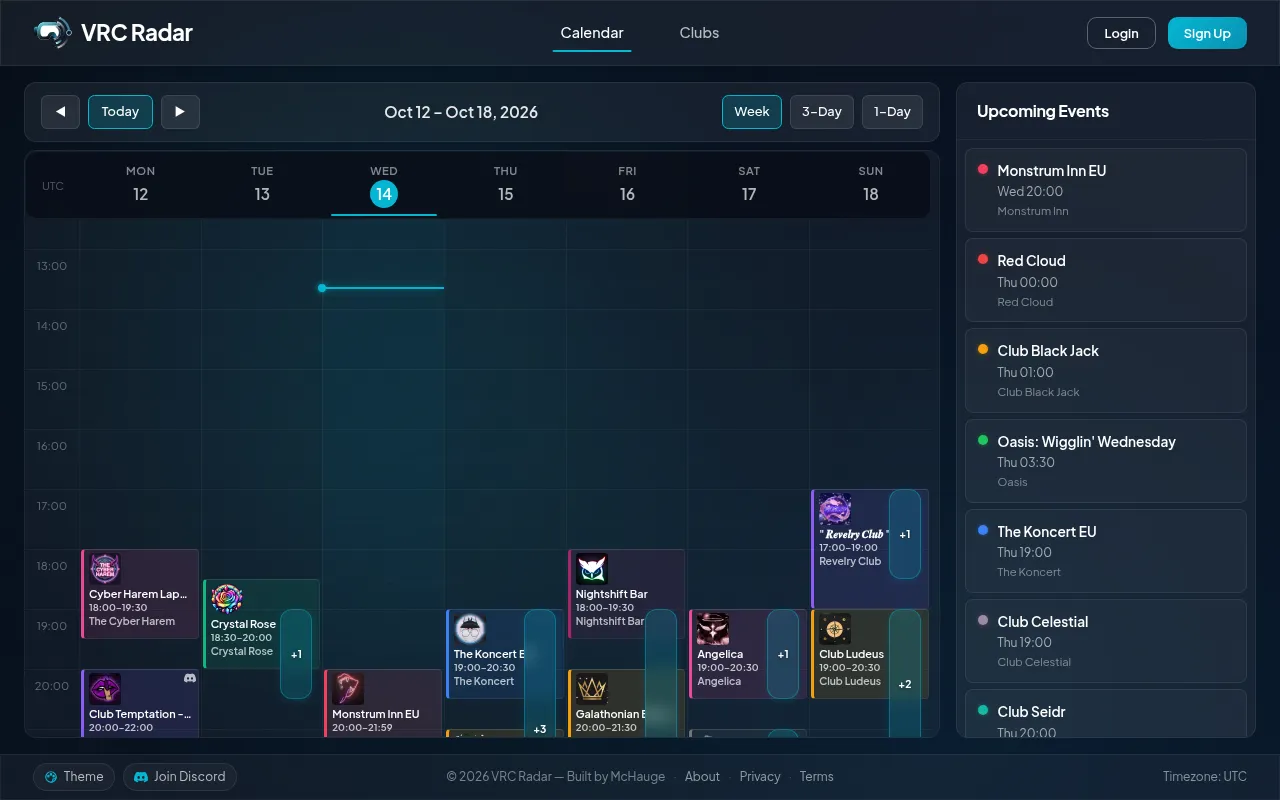Click the Theme palette icon
This screenshot has width=1280, height=800.
pos(51,777)
